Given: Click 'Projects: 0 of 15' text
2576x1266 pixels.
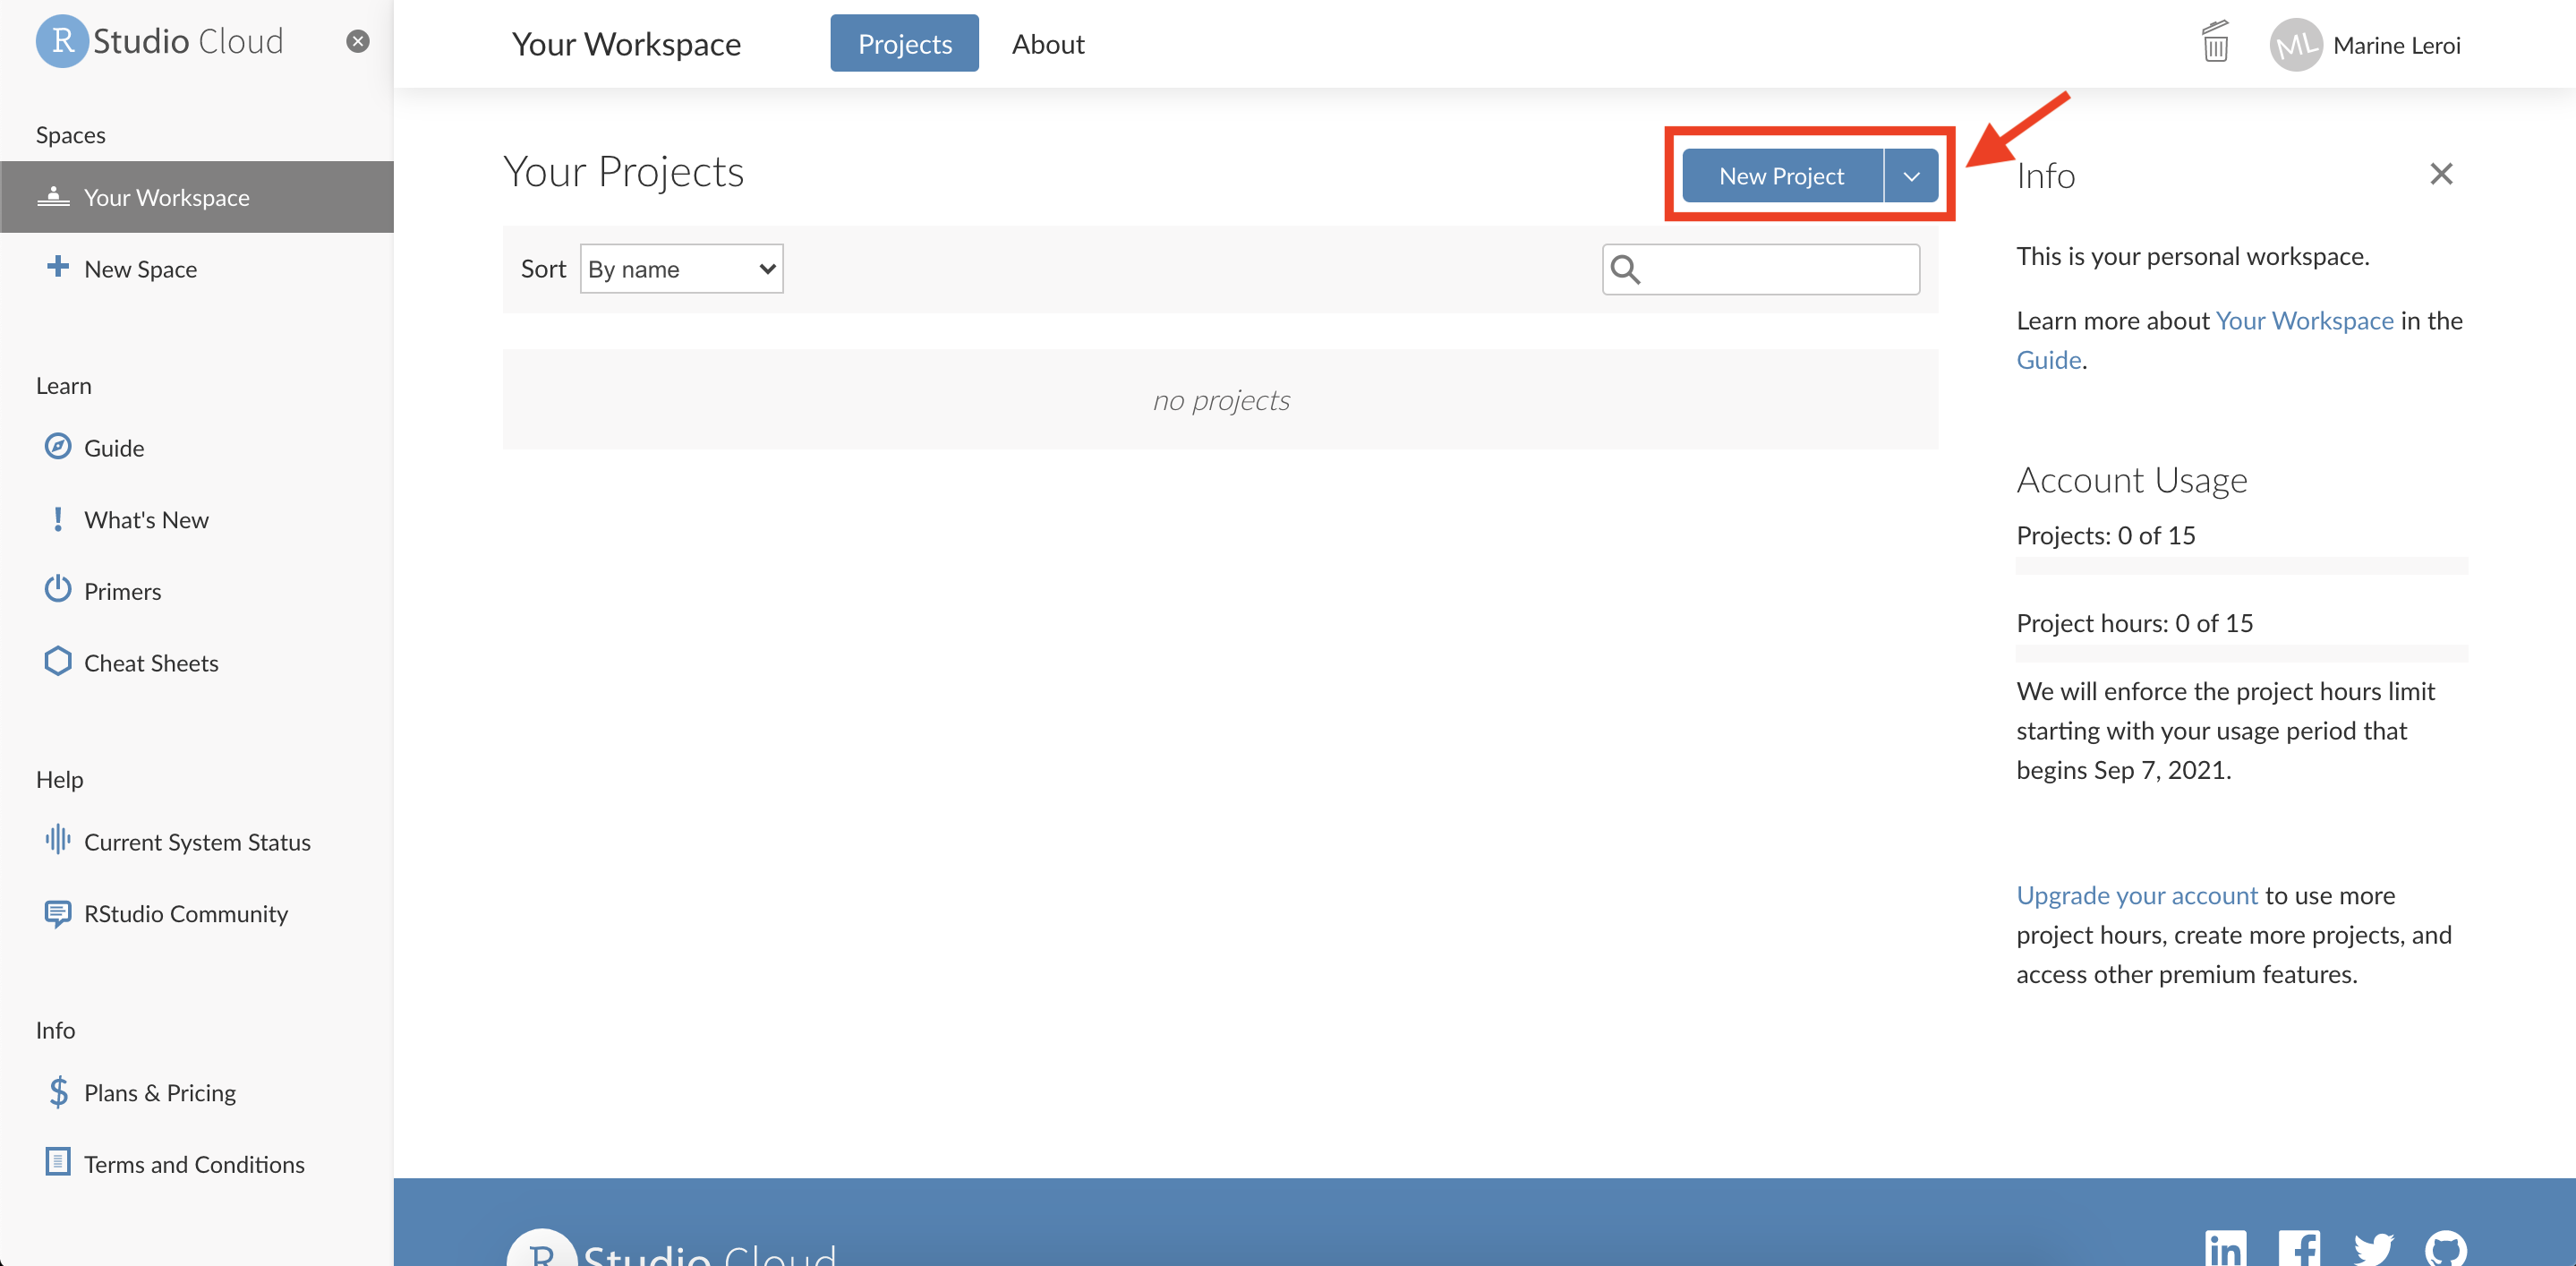Looking at the screenshot, I should pos(2105,535).
